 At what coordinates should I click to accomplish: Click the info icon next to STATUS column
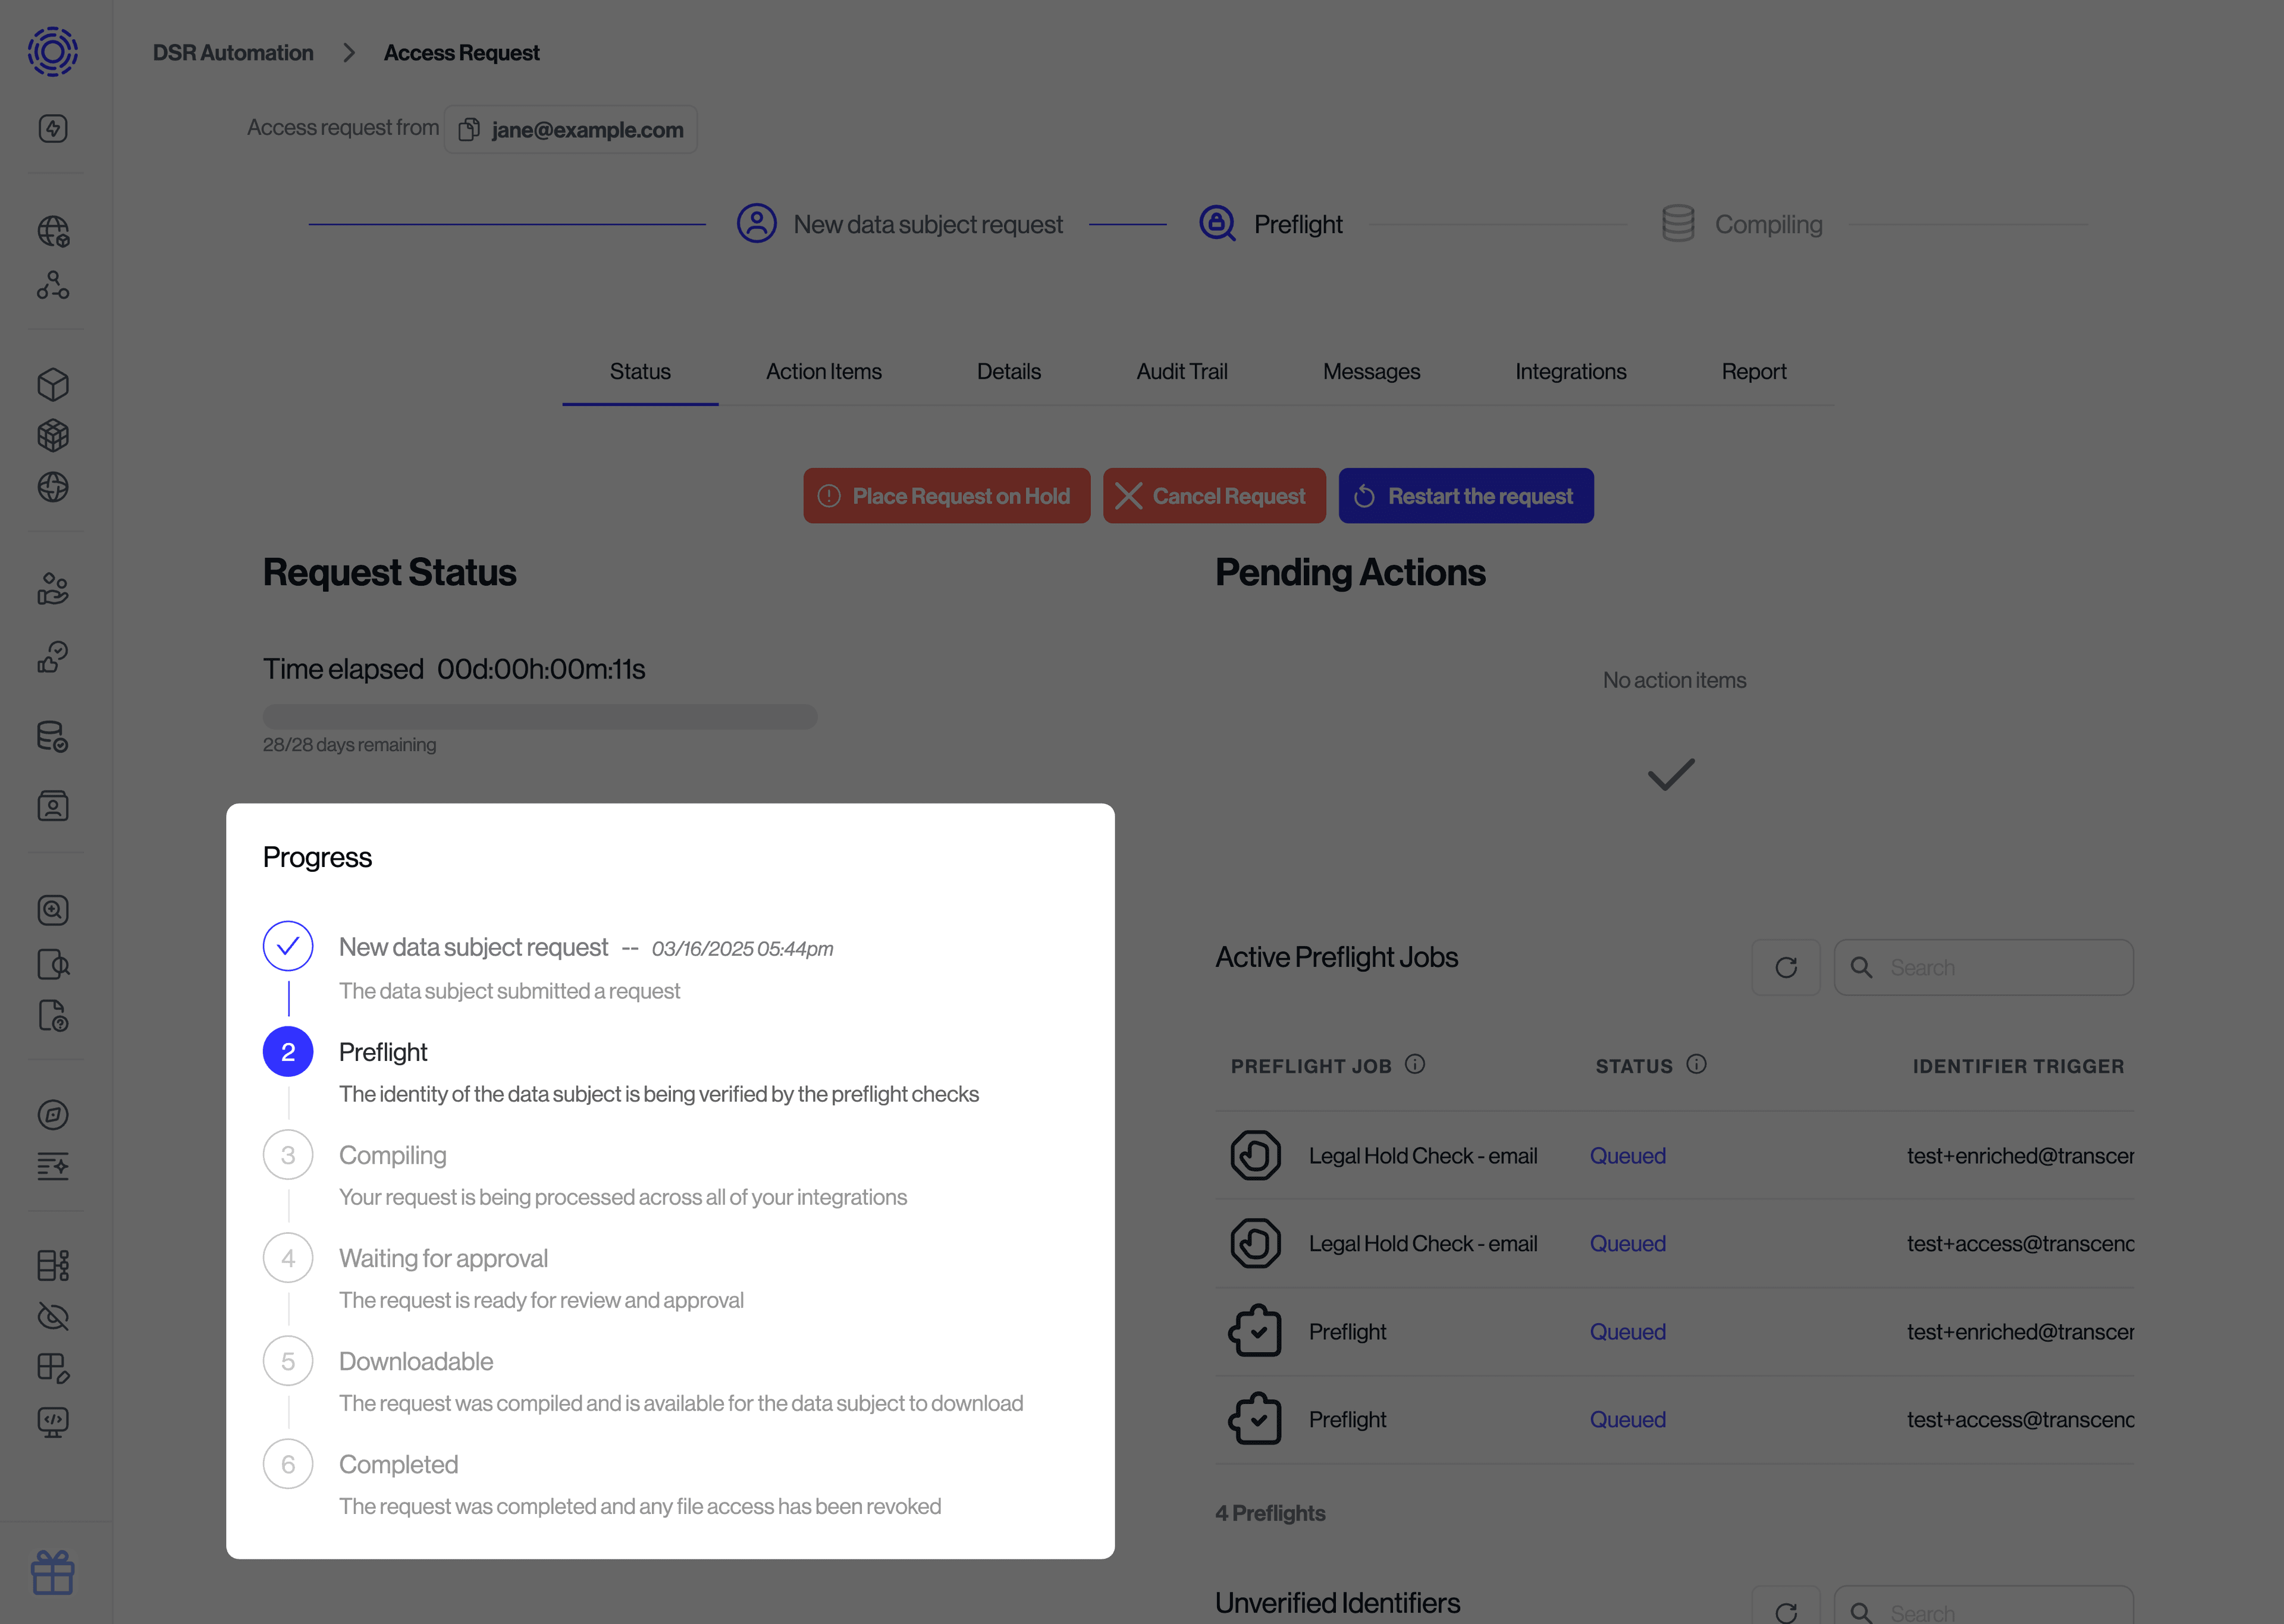click(1697, 1064)
